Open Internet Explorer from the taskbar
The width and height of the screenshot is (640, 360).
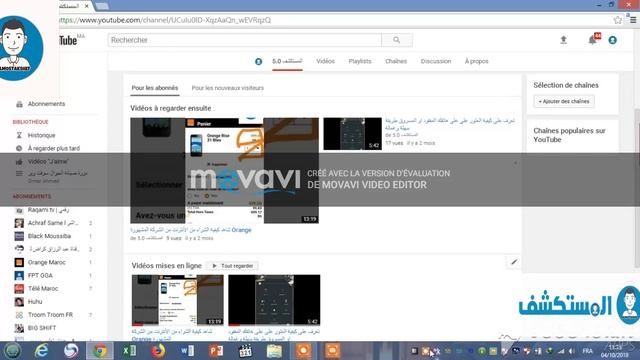[41, 351]
